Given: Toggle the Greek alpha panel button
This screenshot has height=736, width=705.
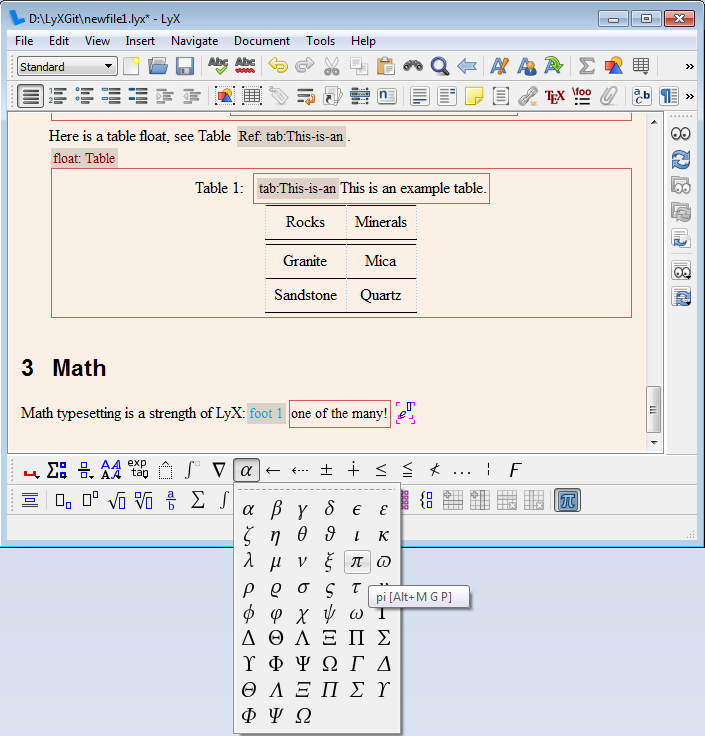Looking at the screenshot, I should [x=246, y=470].
